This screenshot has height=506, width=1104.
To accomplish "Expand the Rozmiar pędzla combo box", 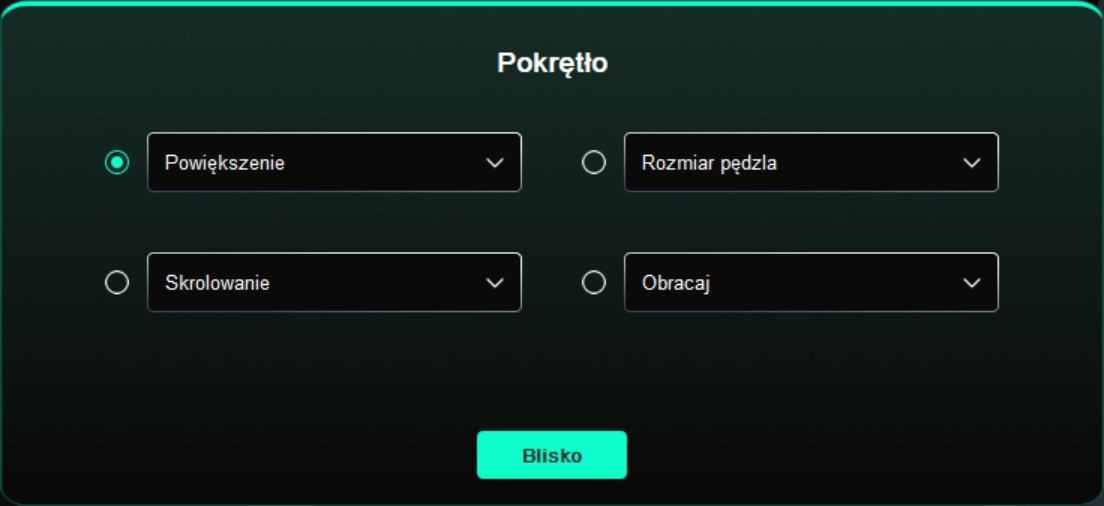I will click(x=811, y=162).
